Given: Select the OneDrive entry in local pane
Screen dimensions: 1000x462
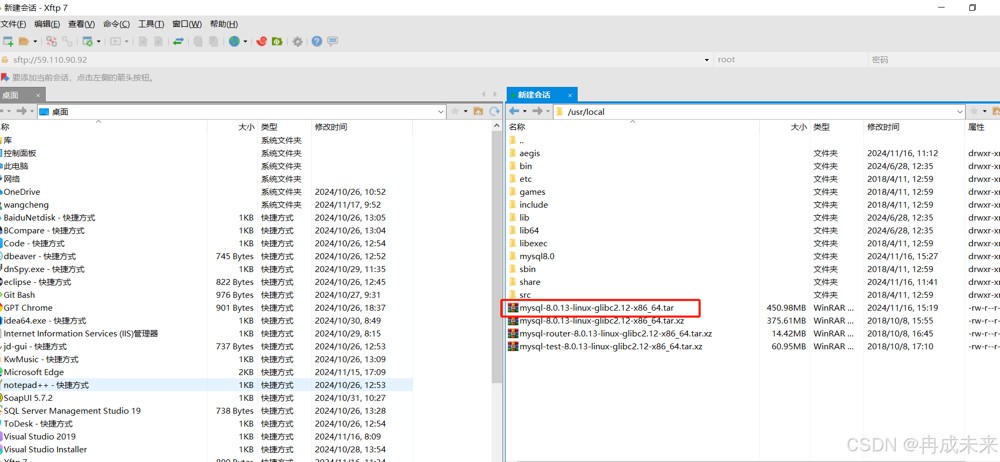Looking at the screenshot, I should (x=22, y=191).
